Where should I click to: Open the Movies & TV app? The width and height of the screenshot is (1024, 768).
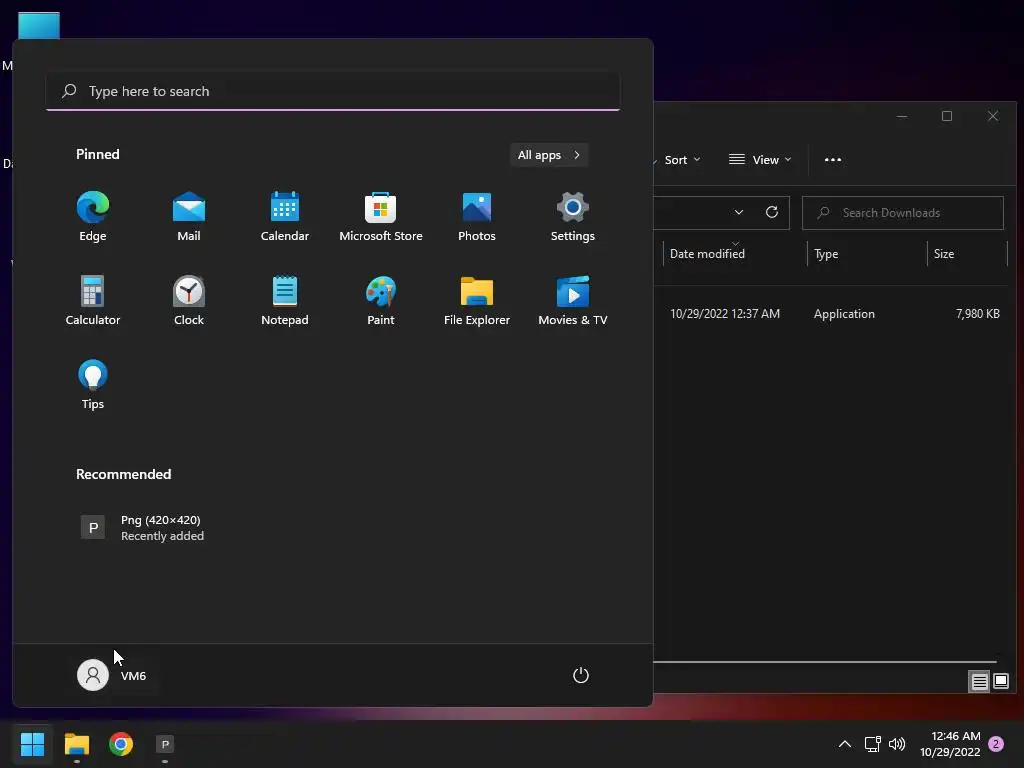573,300
